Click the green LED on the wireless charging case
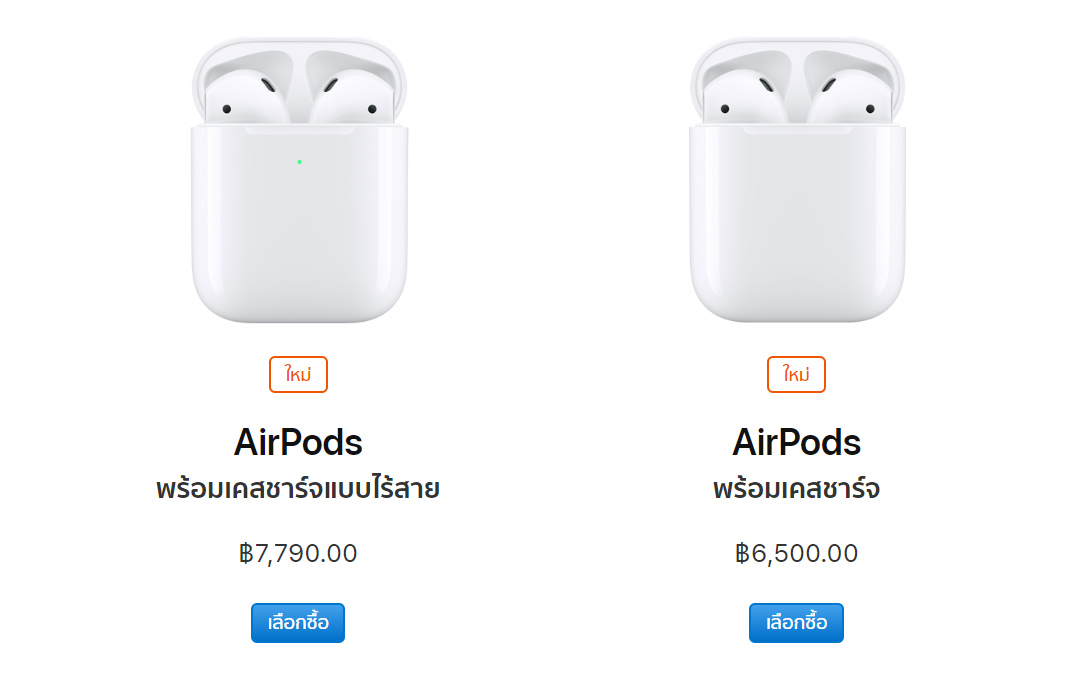 pos(299,162)
